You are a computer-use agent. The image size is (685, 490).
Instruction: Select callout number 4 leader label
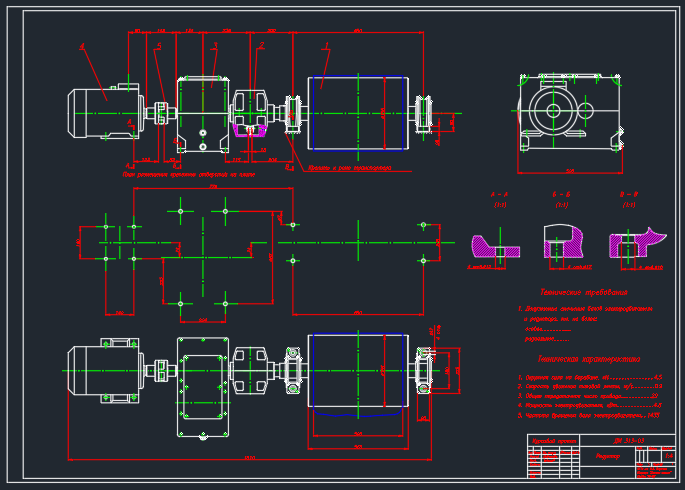click(x=82, y=46)
